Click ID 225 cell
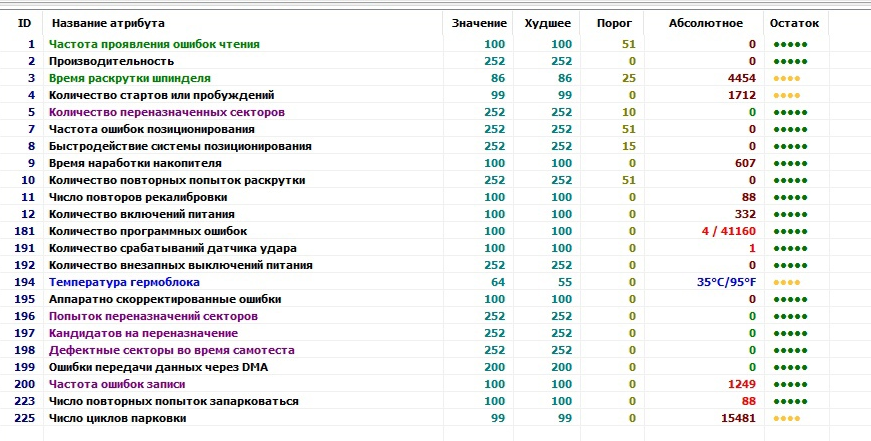871x441 pixels. coord(24,418)
